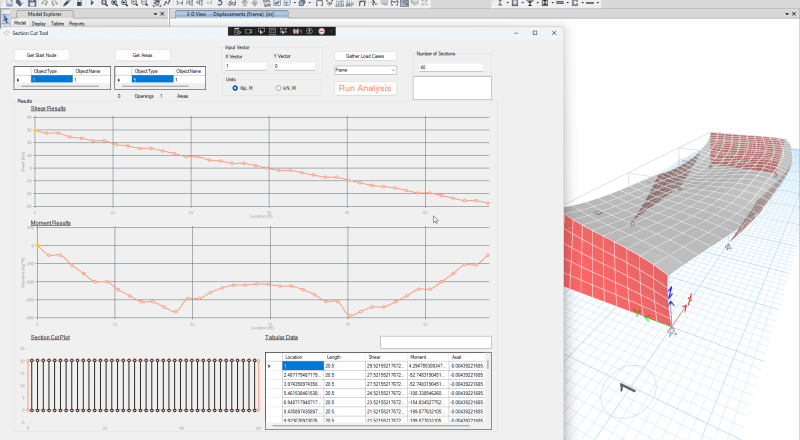Switch to the Reports tab
Image resolution: width=800 pixels, height=440 pixels.
[x=77, y=23]
